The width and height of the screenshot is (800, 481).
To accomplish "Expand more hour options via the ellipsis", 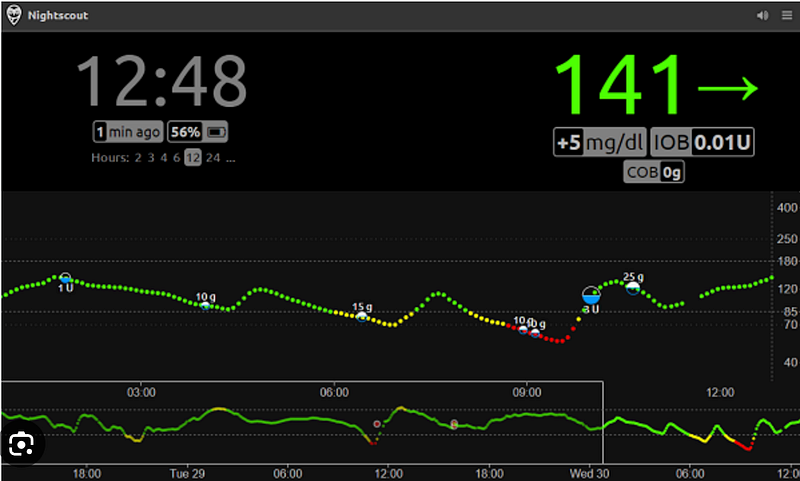I will (x=231, y=158).
